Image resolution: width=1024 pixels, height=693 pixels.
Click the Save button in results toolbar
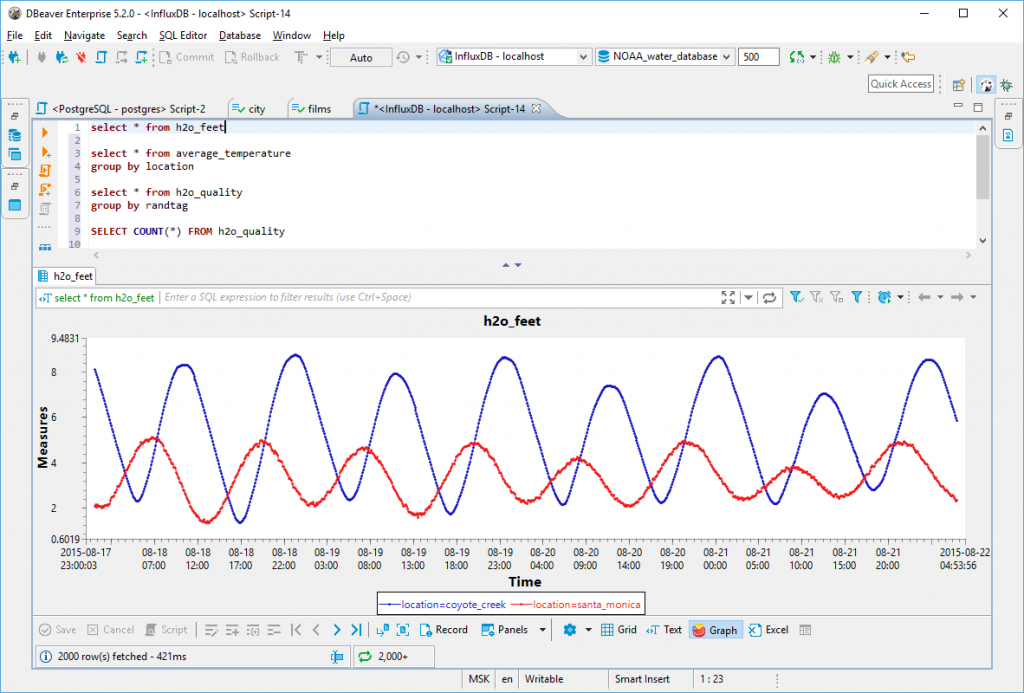57,630
